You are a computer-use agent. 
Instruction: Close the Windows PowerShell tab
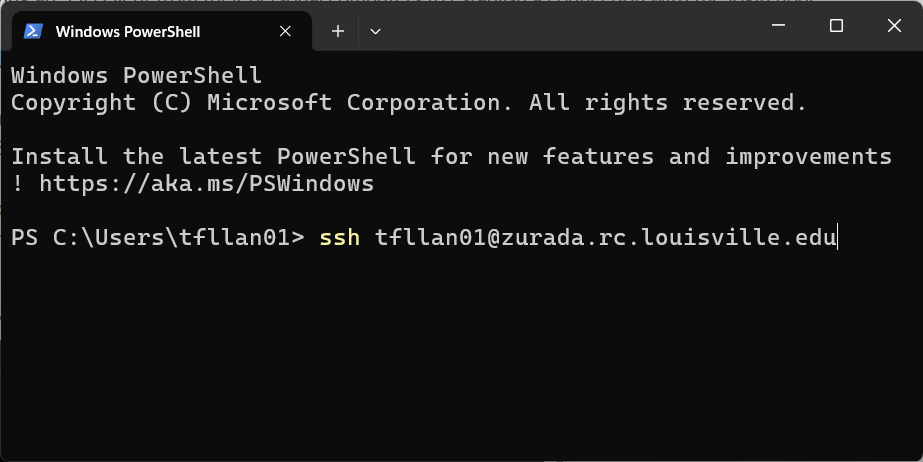[x=285, y=31]
